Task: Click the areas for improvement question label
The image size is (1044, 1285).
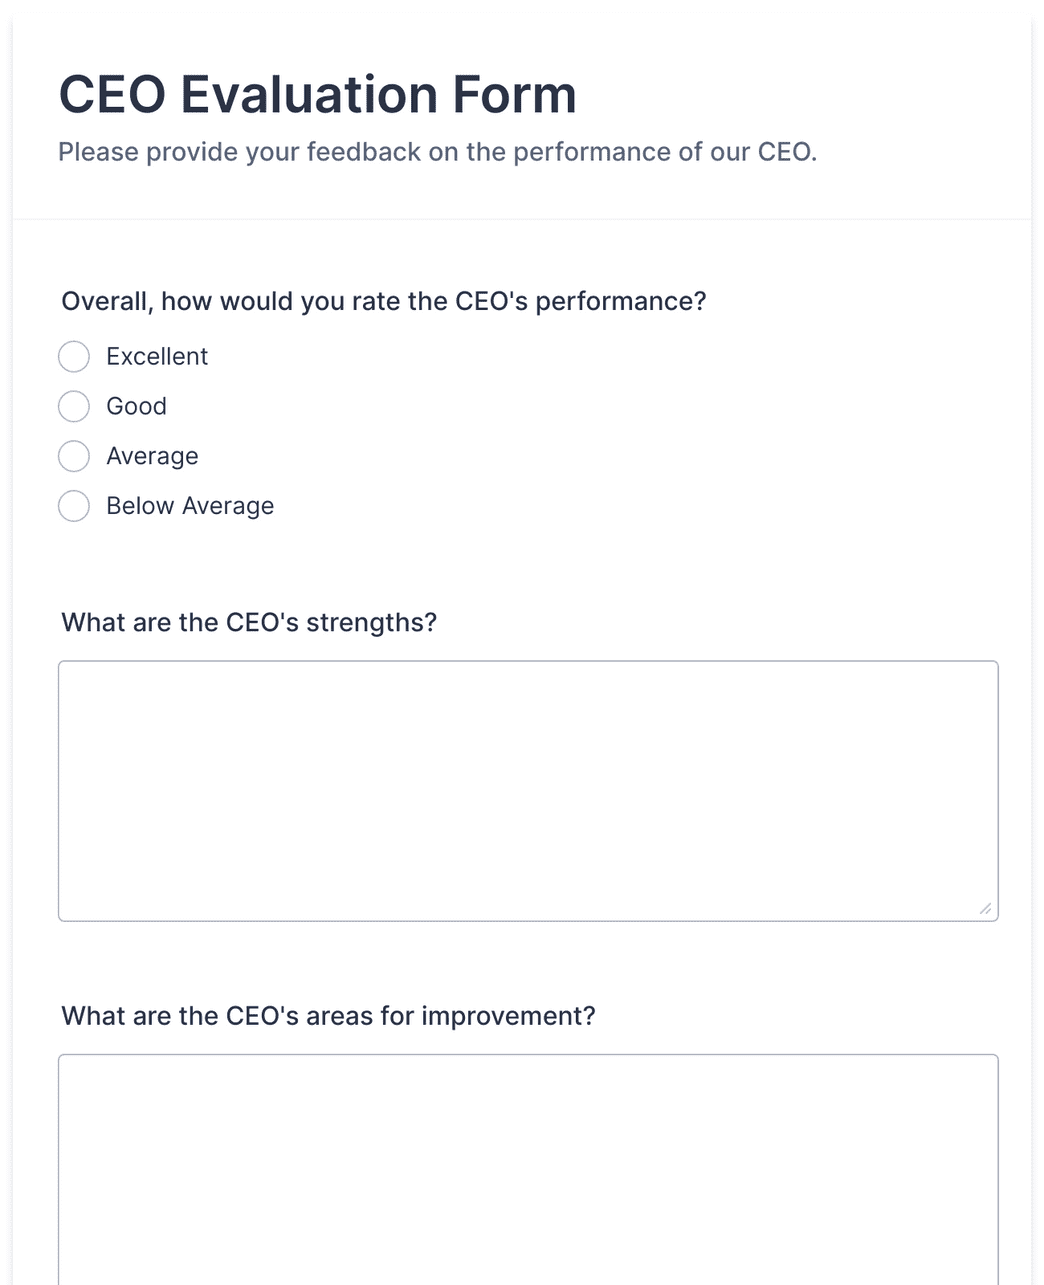Action: (x=328, y=1015)
